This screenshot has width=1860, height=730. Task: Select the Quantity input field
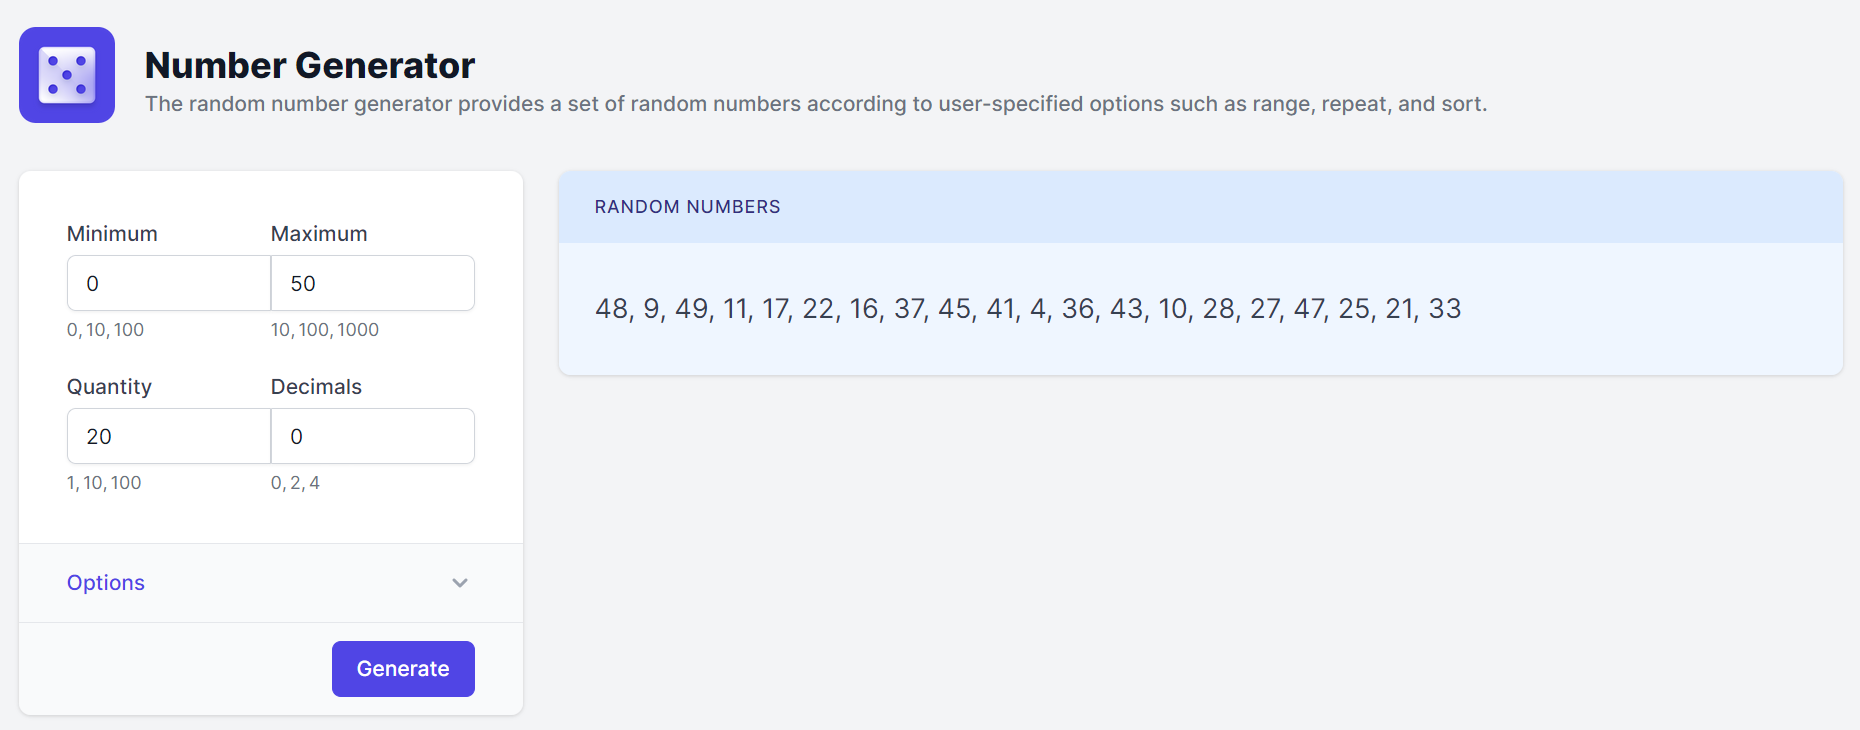tap(168, 436)
